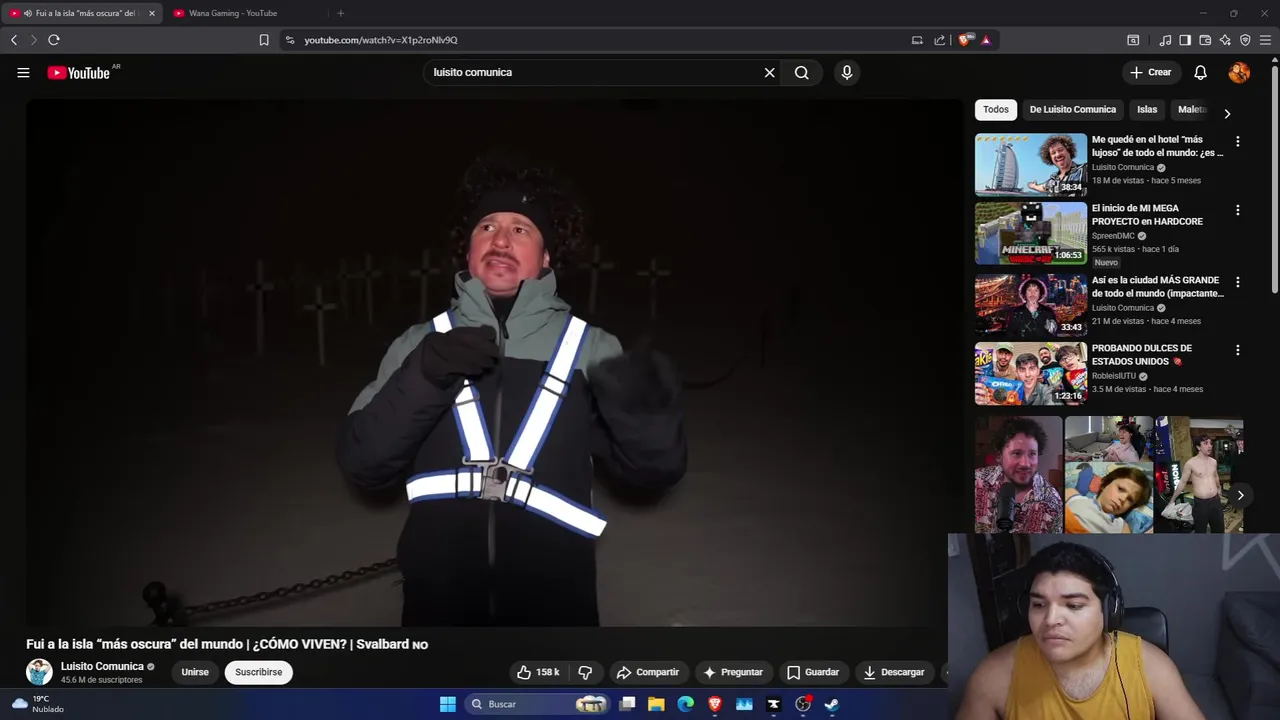
Task: Open options for hotel más lujoso video
Action: [1237, 142]
